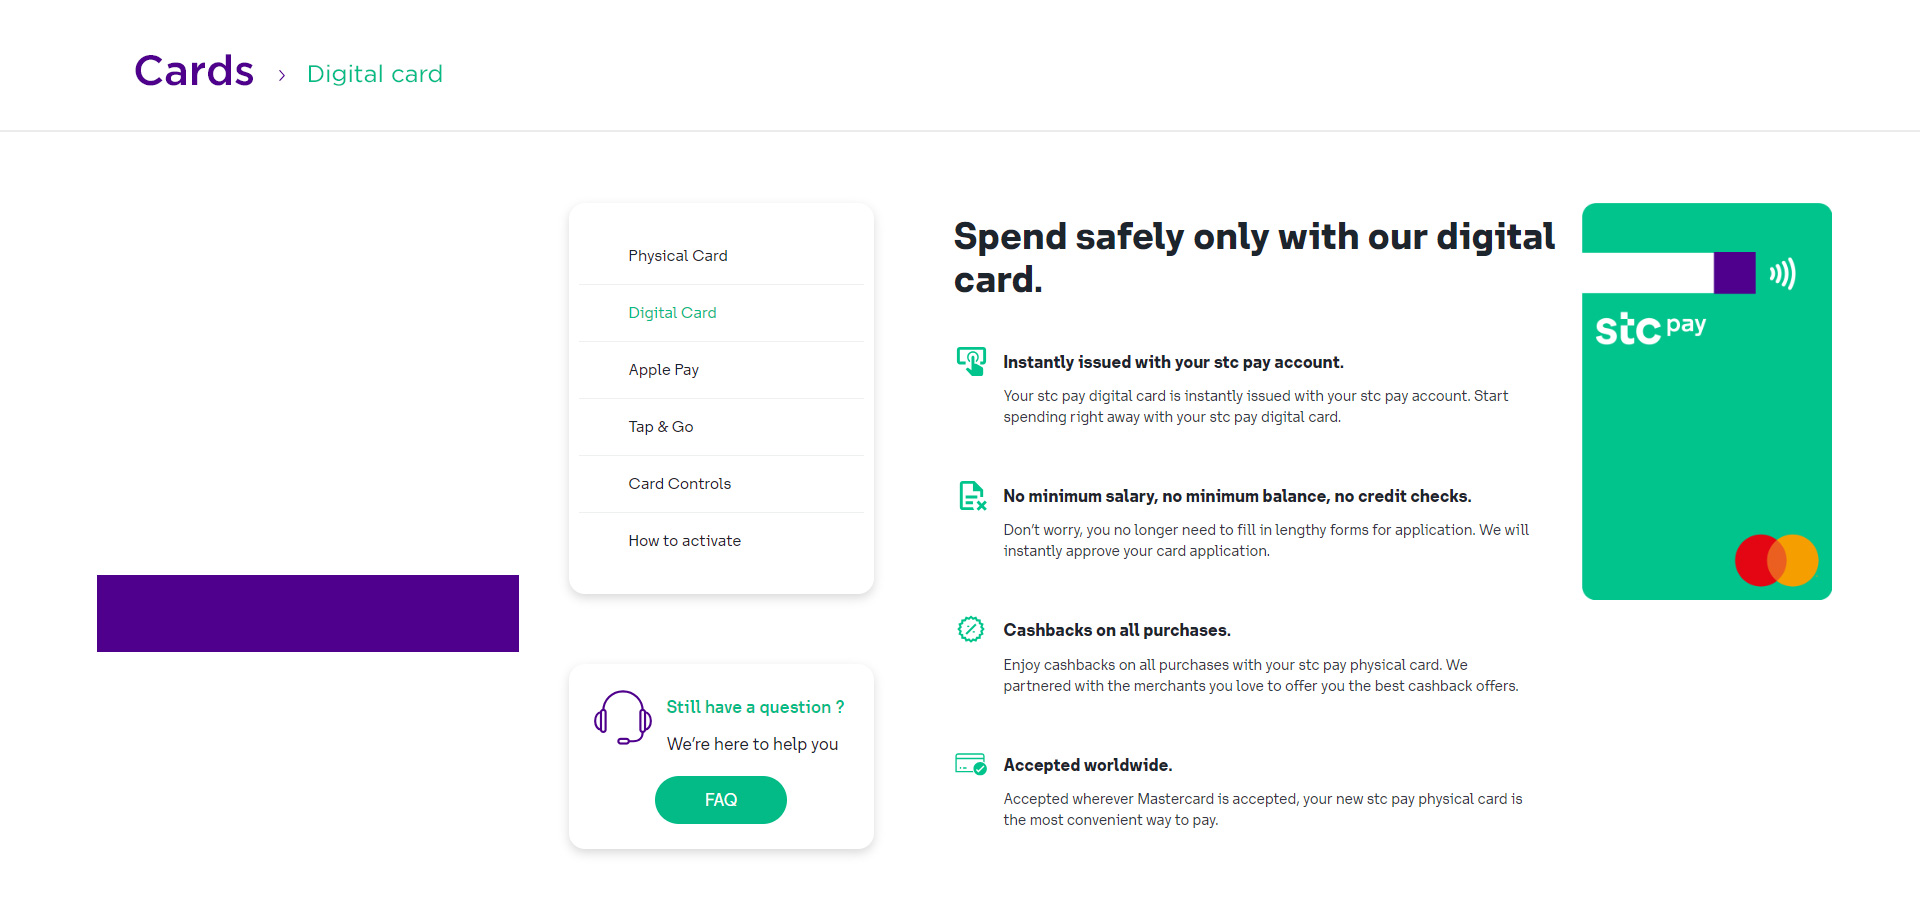Click the cashback percent badge icon

click(971, 629)
